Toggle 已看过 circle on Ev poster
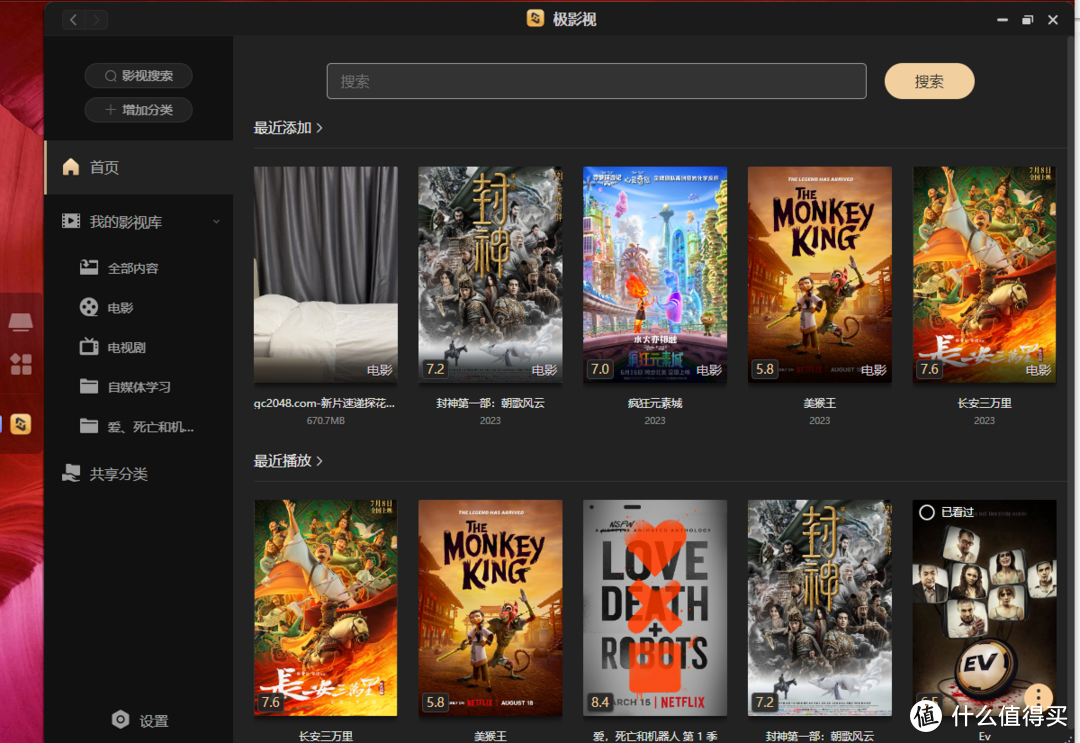Image resolution: width=1080 pixels, height=743 pixels. [x=927, y=512]
